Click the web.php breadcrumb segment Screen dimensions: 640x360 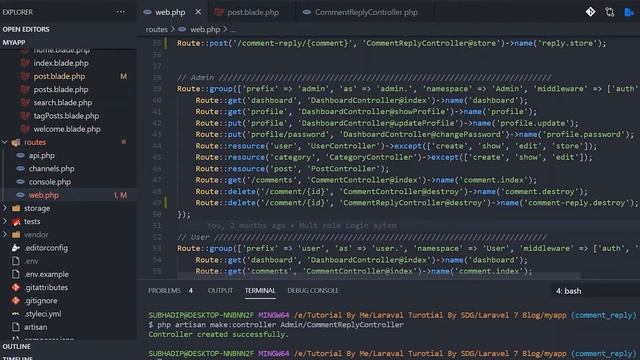point(205,29)
